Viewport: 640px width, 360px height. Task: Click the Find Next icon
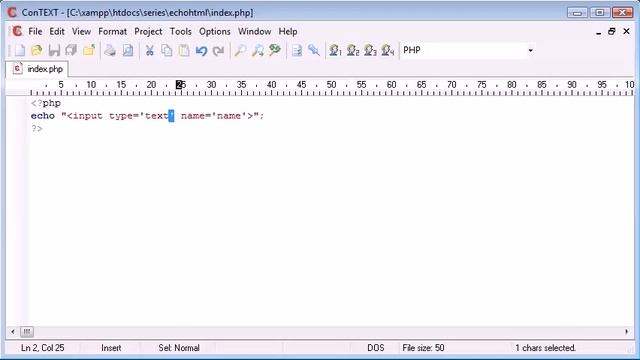[x=258, y=51]
